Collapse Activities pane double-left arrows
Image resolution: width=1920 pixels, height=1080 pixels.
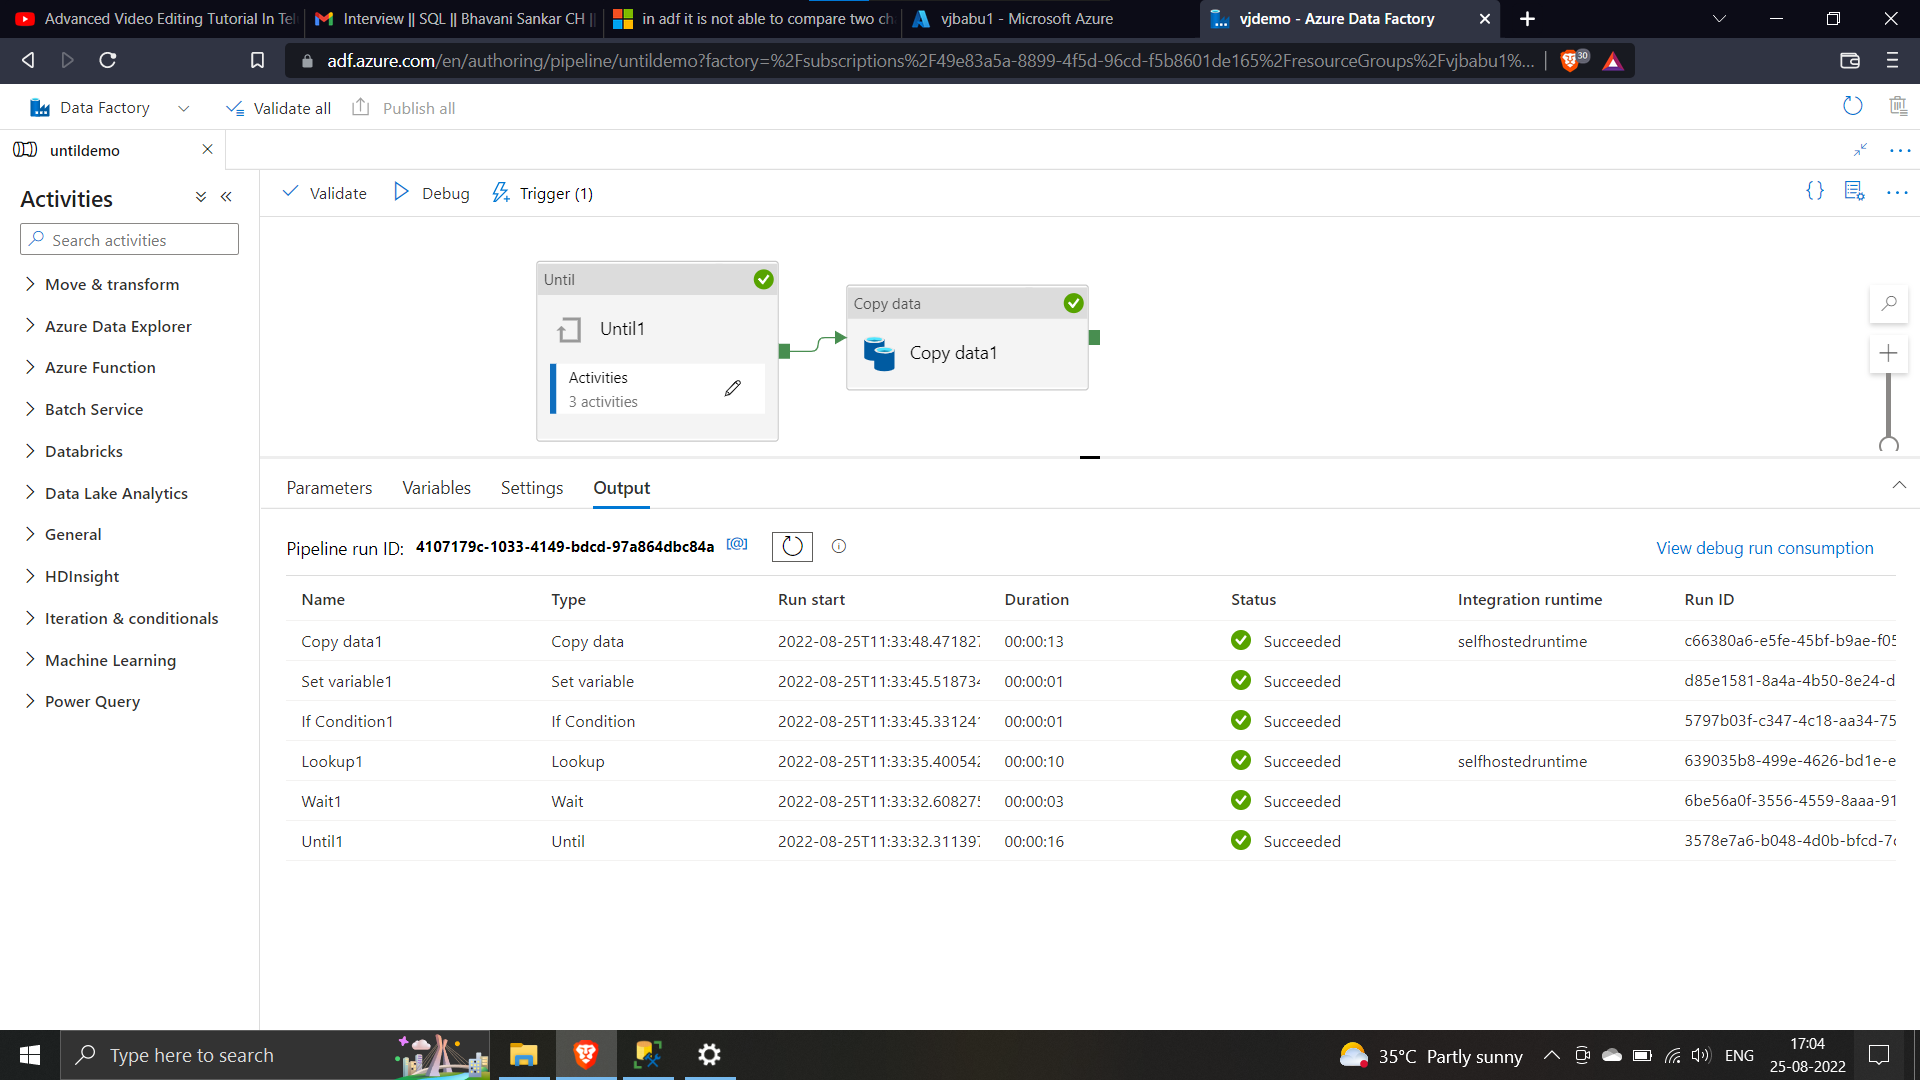(x=226, y=197)
